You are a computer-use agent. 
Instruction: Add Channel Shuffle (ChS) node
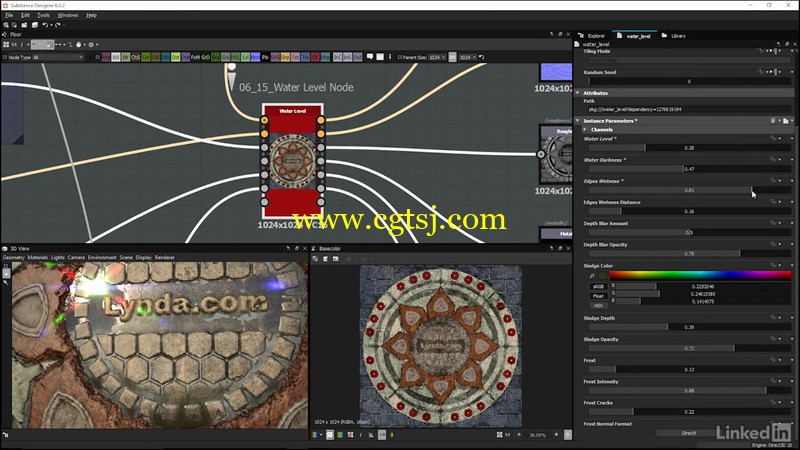pos(135,57)
